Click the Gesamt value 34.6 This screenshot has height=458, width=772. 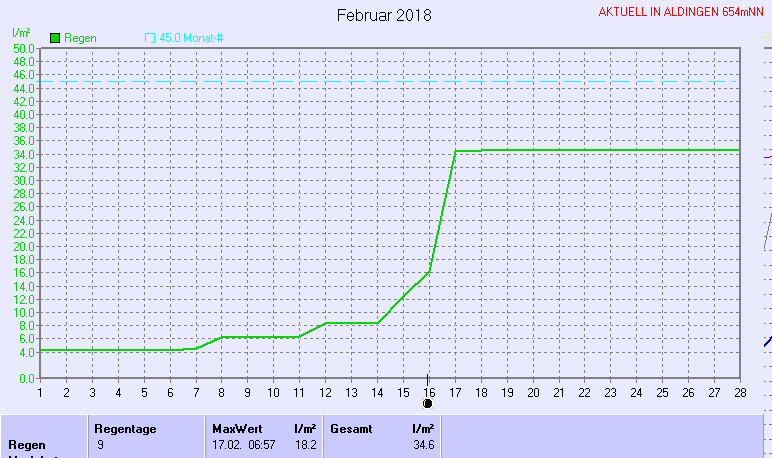point(423,444)
